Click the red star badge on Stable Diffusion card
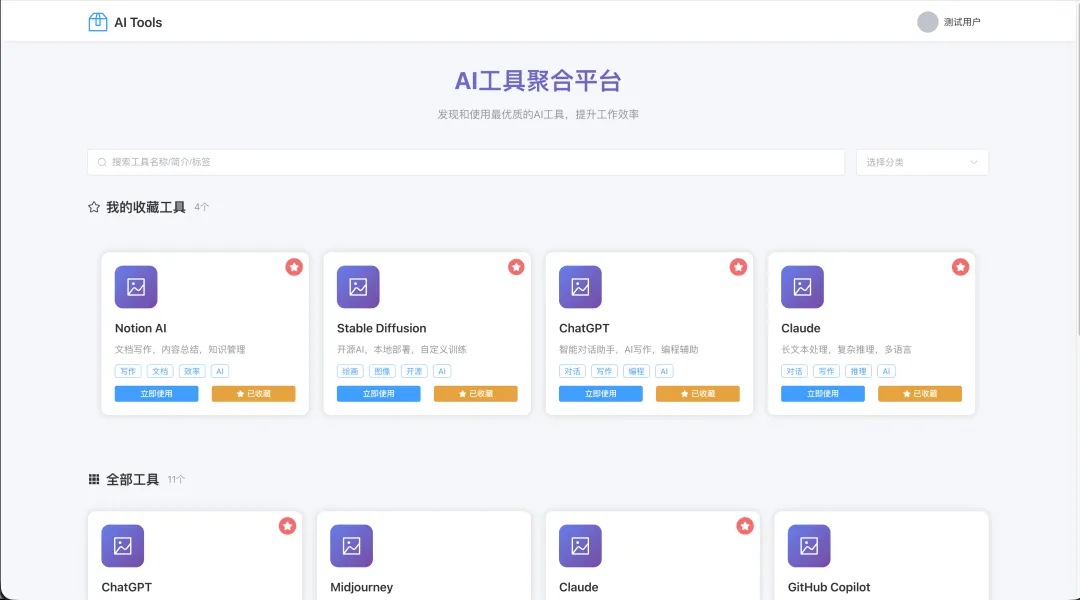Screen dimensions: 1080x600 point(516,267)
